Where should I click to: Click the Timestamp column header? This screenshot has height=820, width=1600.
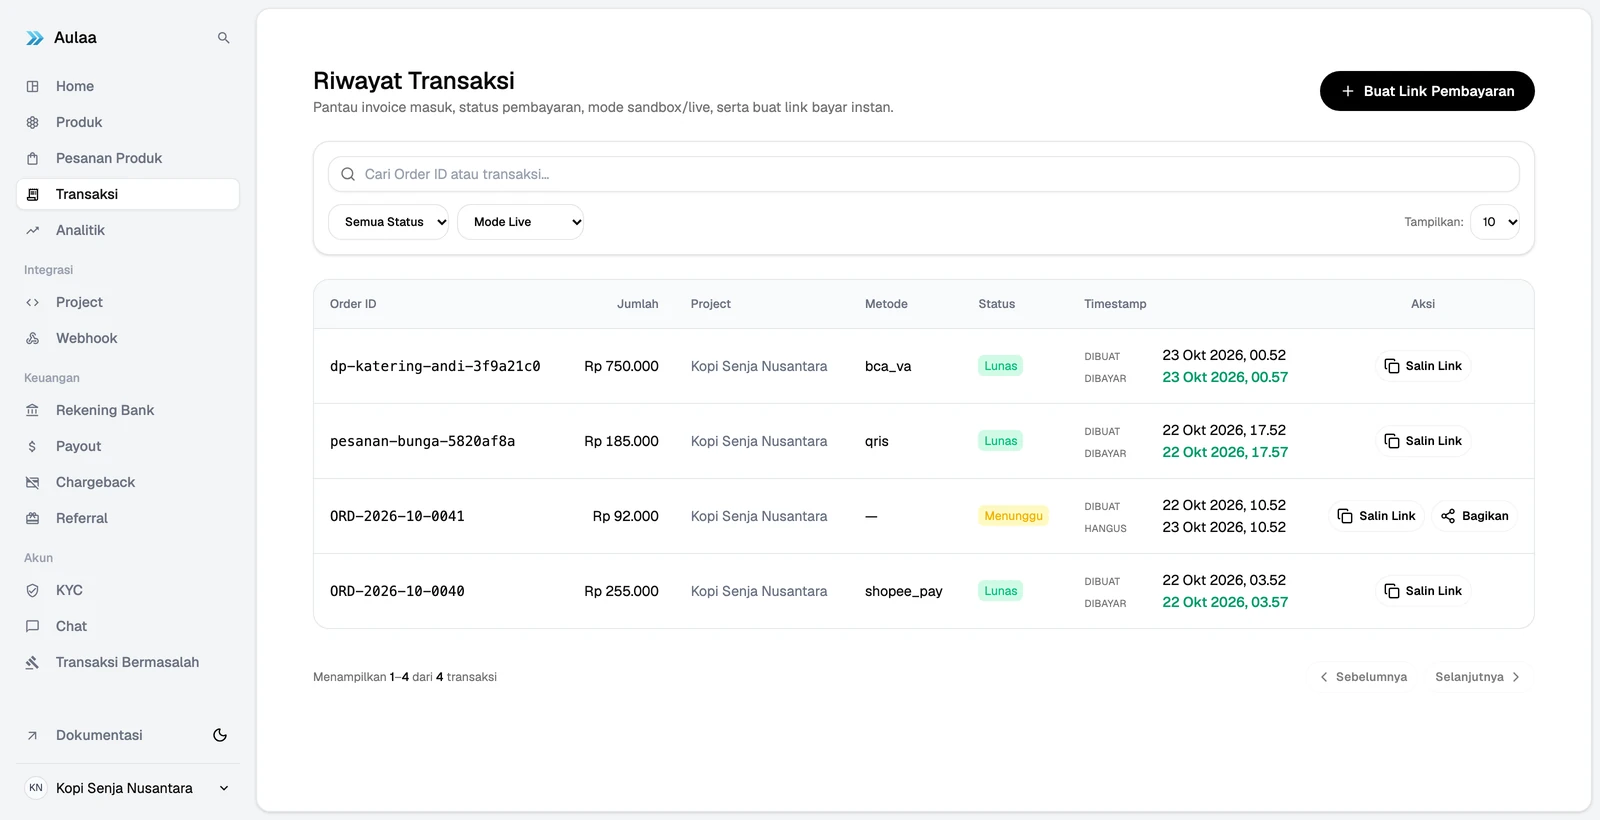tap(1115, 304)
